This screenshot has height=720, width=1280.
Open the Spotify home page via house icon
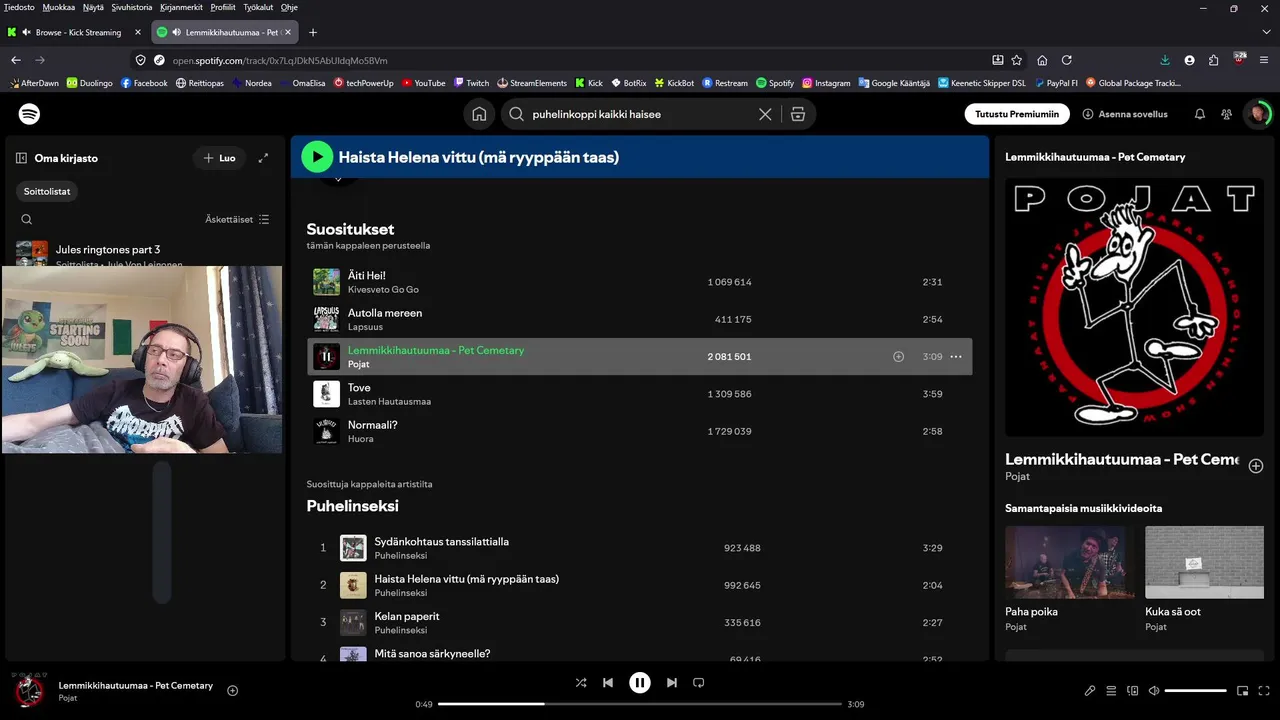coord(480,114)
